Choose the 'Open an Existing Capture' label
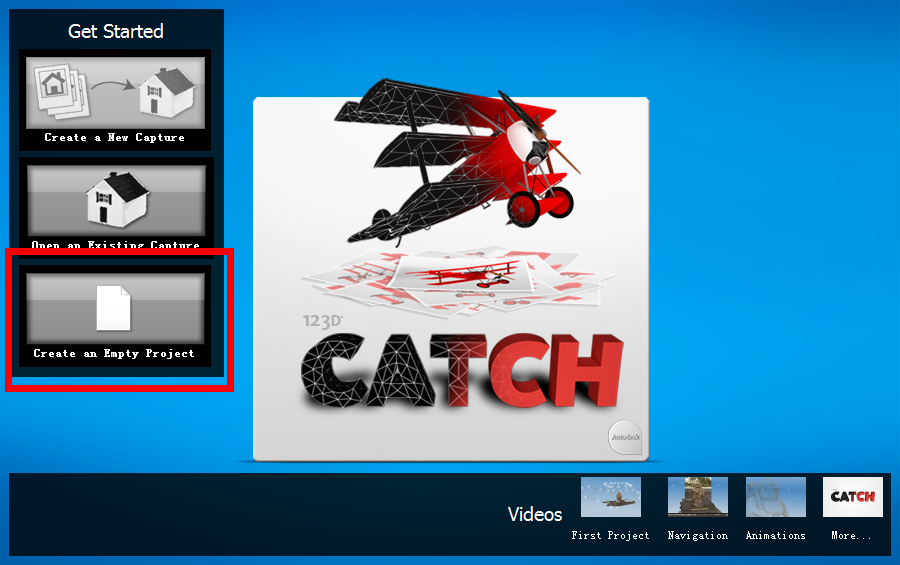This screenshot has width=900, height=565. coord(115,245)
